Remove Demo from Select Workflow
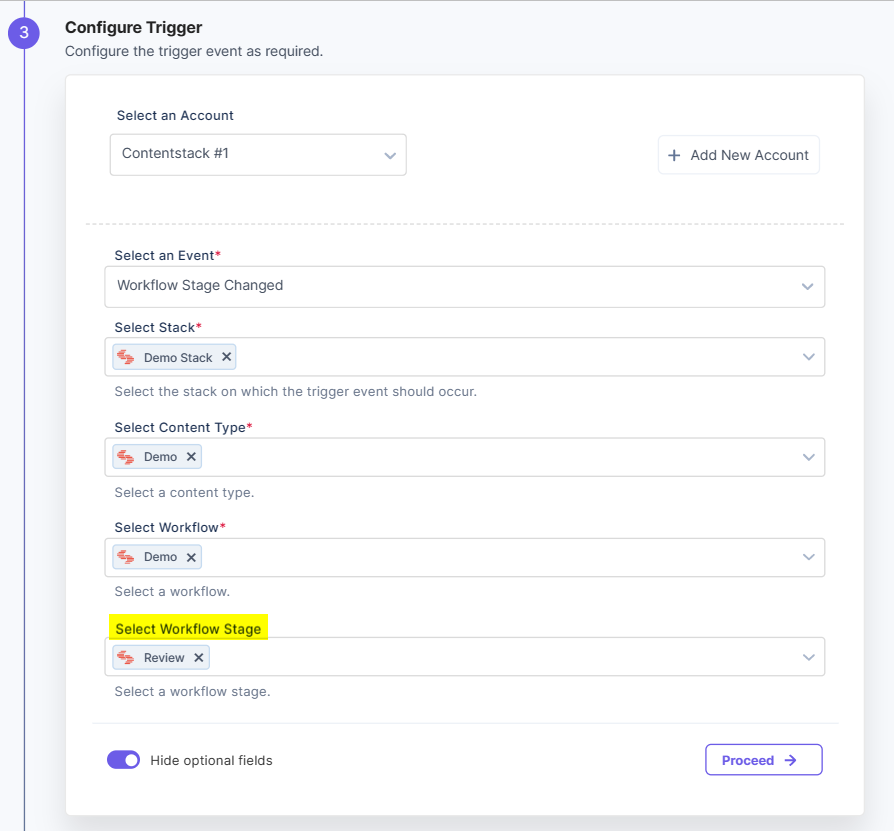The height and width of the screenshot is (831, 894). 191,557
